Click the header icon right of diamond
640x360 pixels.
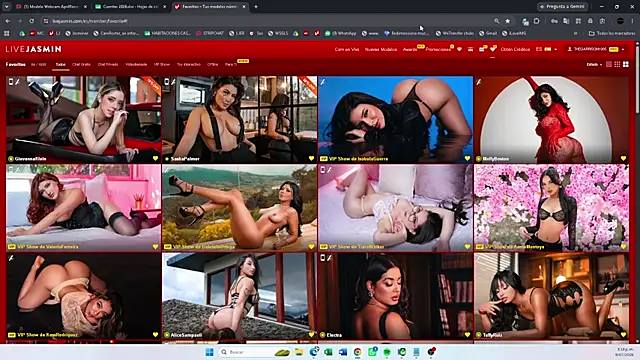click(470, 49)
